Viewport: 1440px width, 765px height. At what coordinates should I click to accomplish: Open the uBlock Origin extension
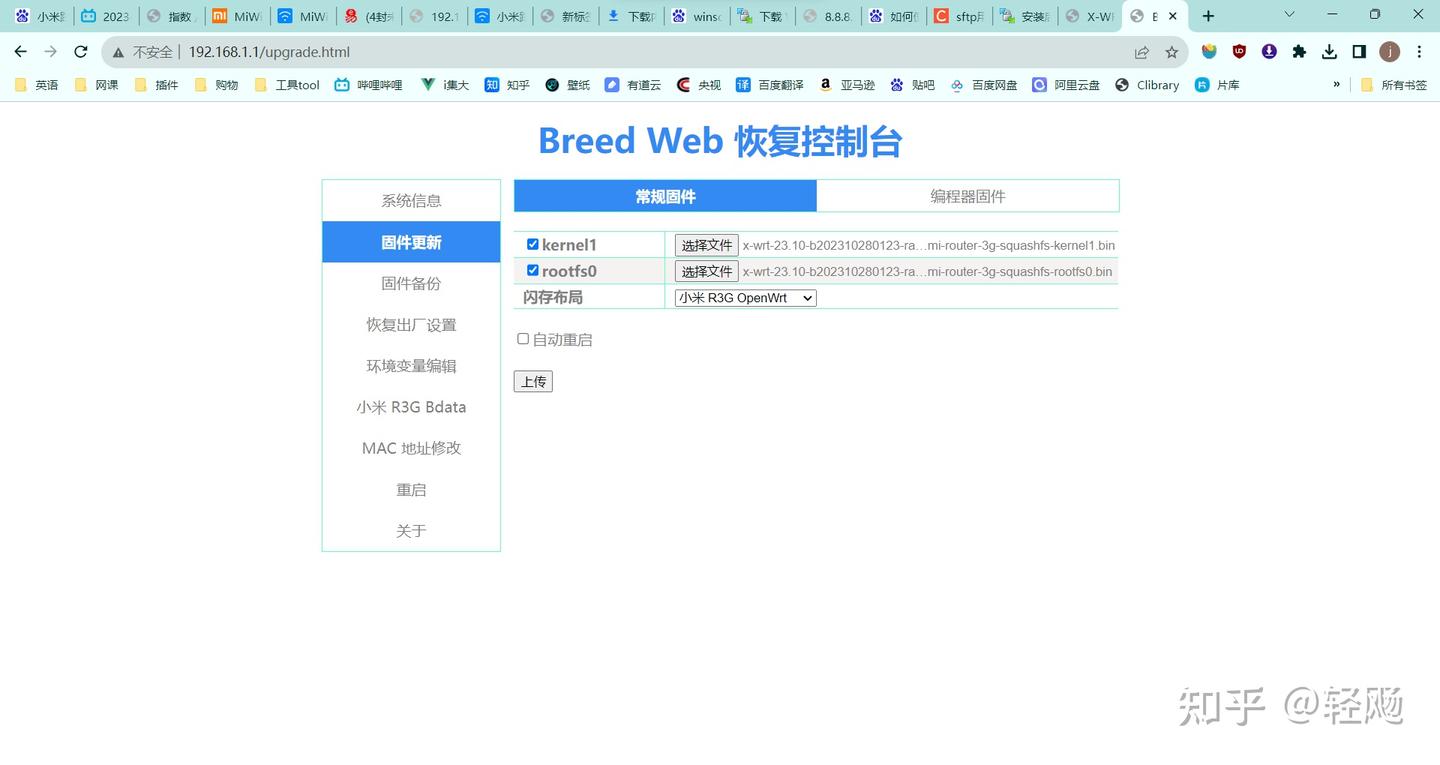(x=1239, y=51)
